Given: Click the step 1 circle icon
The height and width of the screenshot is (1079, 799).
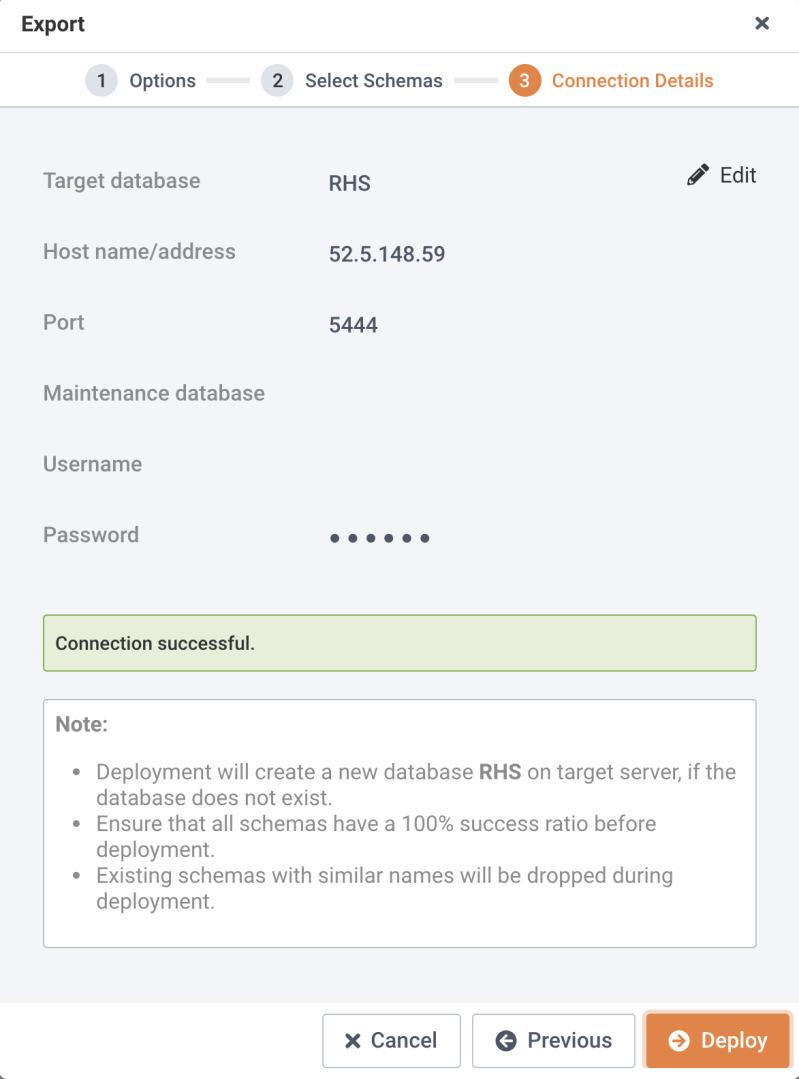Looking at the screenshot, I should [101, 81].
